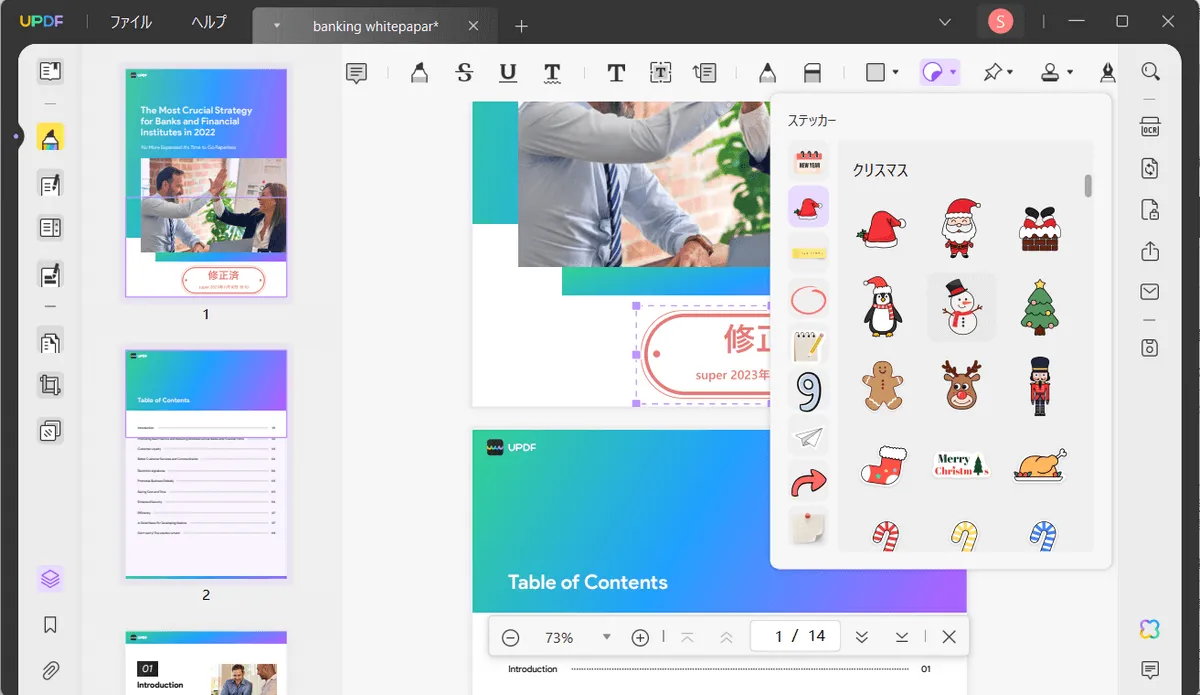
Task: Open the protect PDF lock tool
Action: coord(1150,210)
